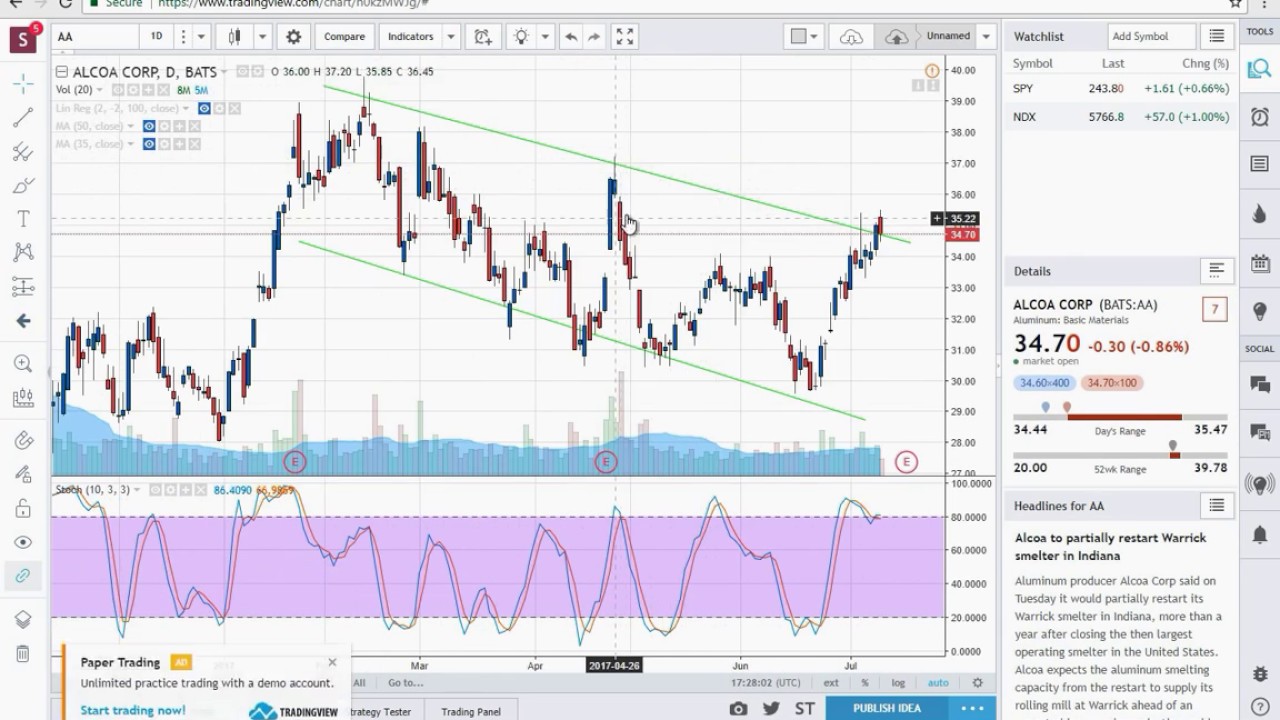
Task: Open candlestick chart style dropdown arrow
Action: pyautogui.click(x=262, y=37)
